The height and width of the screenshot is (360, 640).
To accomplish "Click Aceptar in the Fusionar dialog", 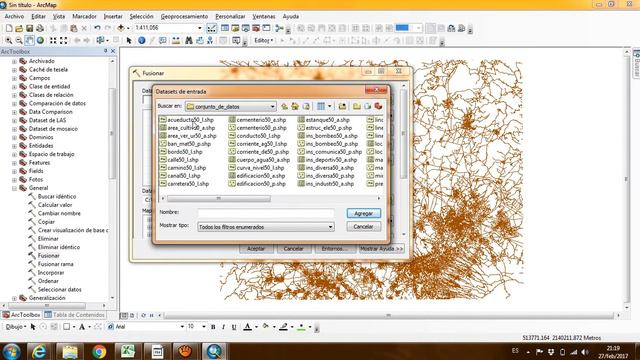I will pyautogui.click(x=256, y=249).
